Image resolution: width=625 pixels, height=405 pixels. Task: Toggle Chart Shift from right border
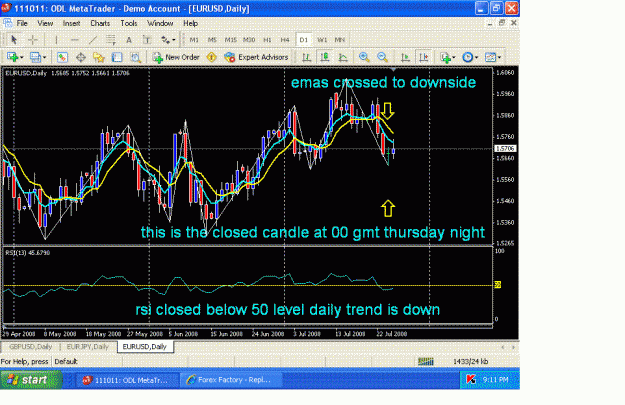tap(423, 57)
